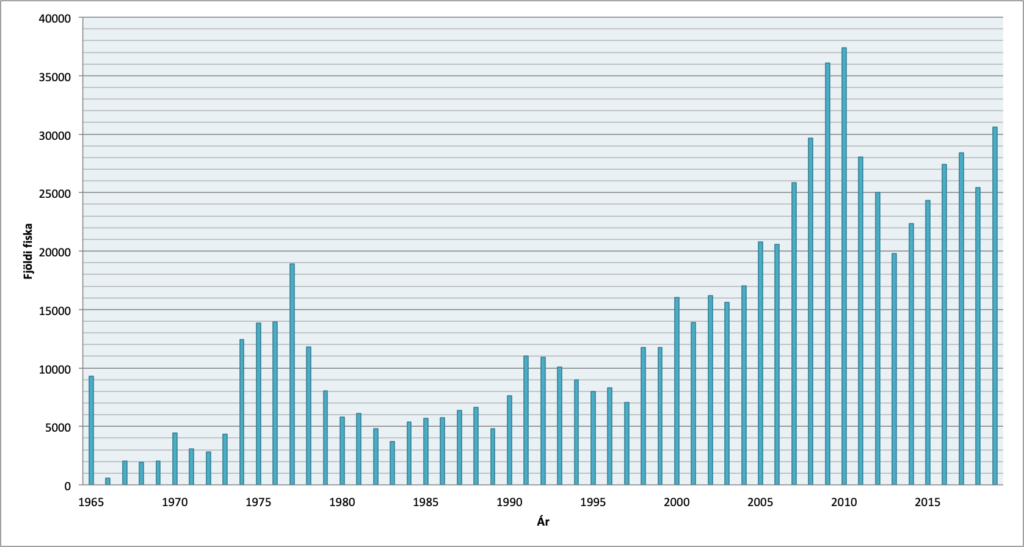Image resolution: width=1024 pixels, height=547 pixels.
Task: Select the 40000 y-axis label
Action: [x=56, y=18]
